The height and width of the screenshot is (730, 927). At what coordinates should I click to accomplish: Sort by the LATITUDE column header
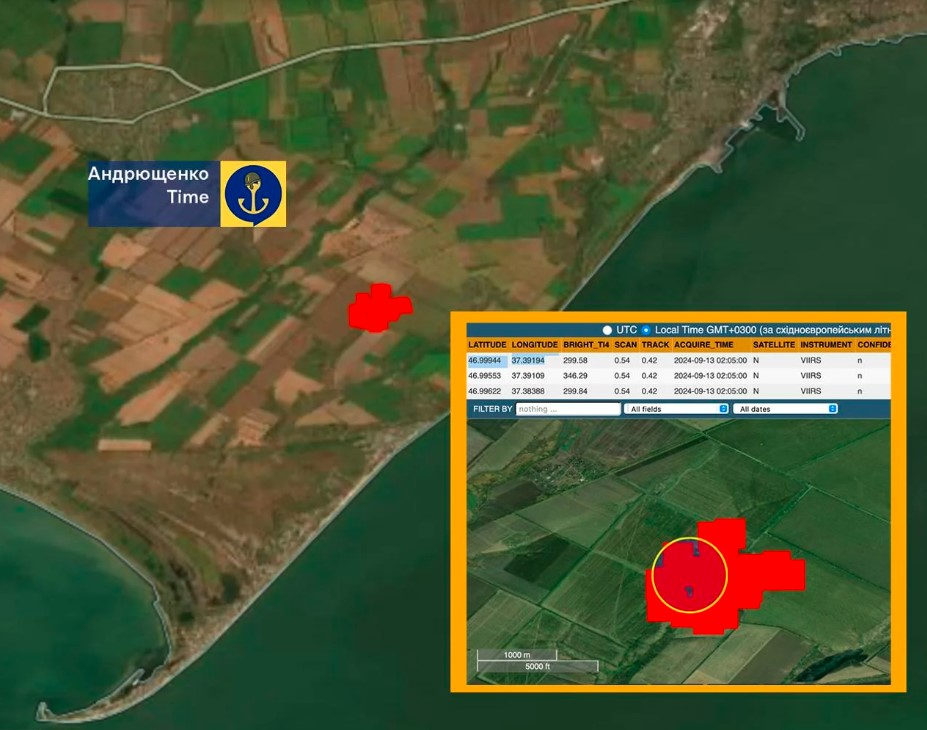point(487,345)
